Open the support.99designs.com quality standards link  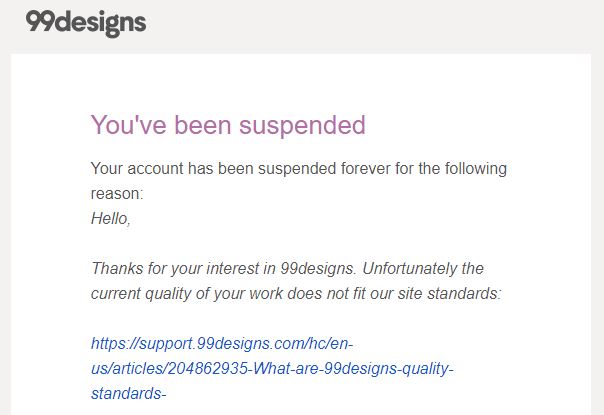[272, 368]
